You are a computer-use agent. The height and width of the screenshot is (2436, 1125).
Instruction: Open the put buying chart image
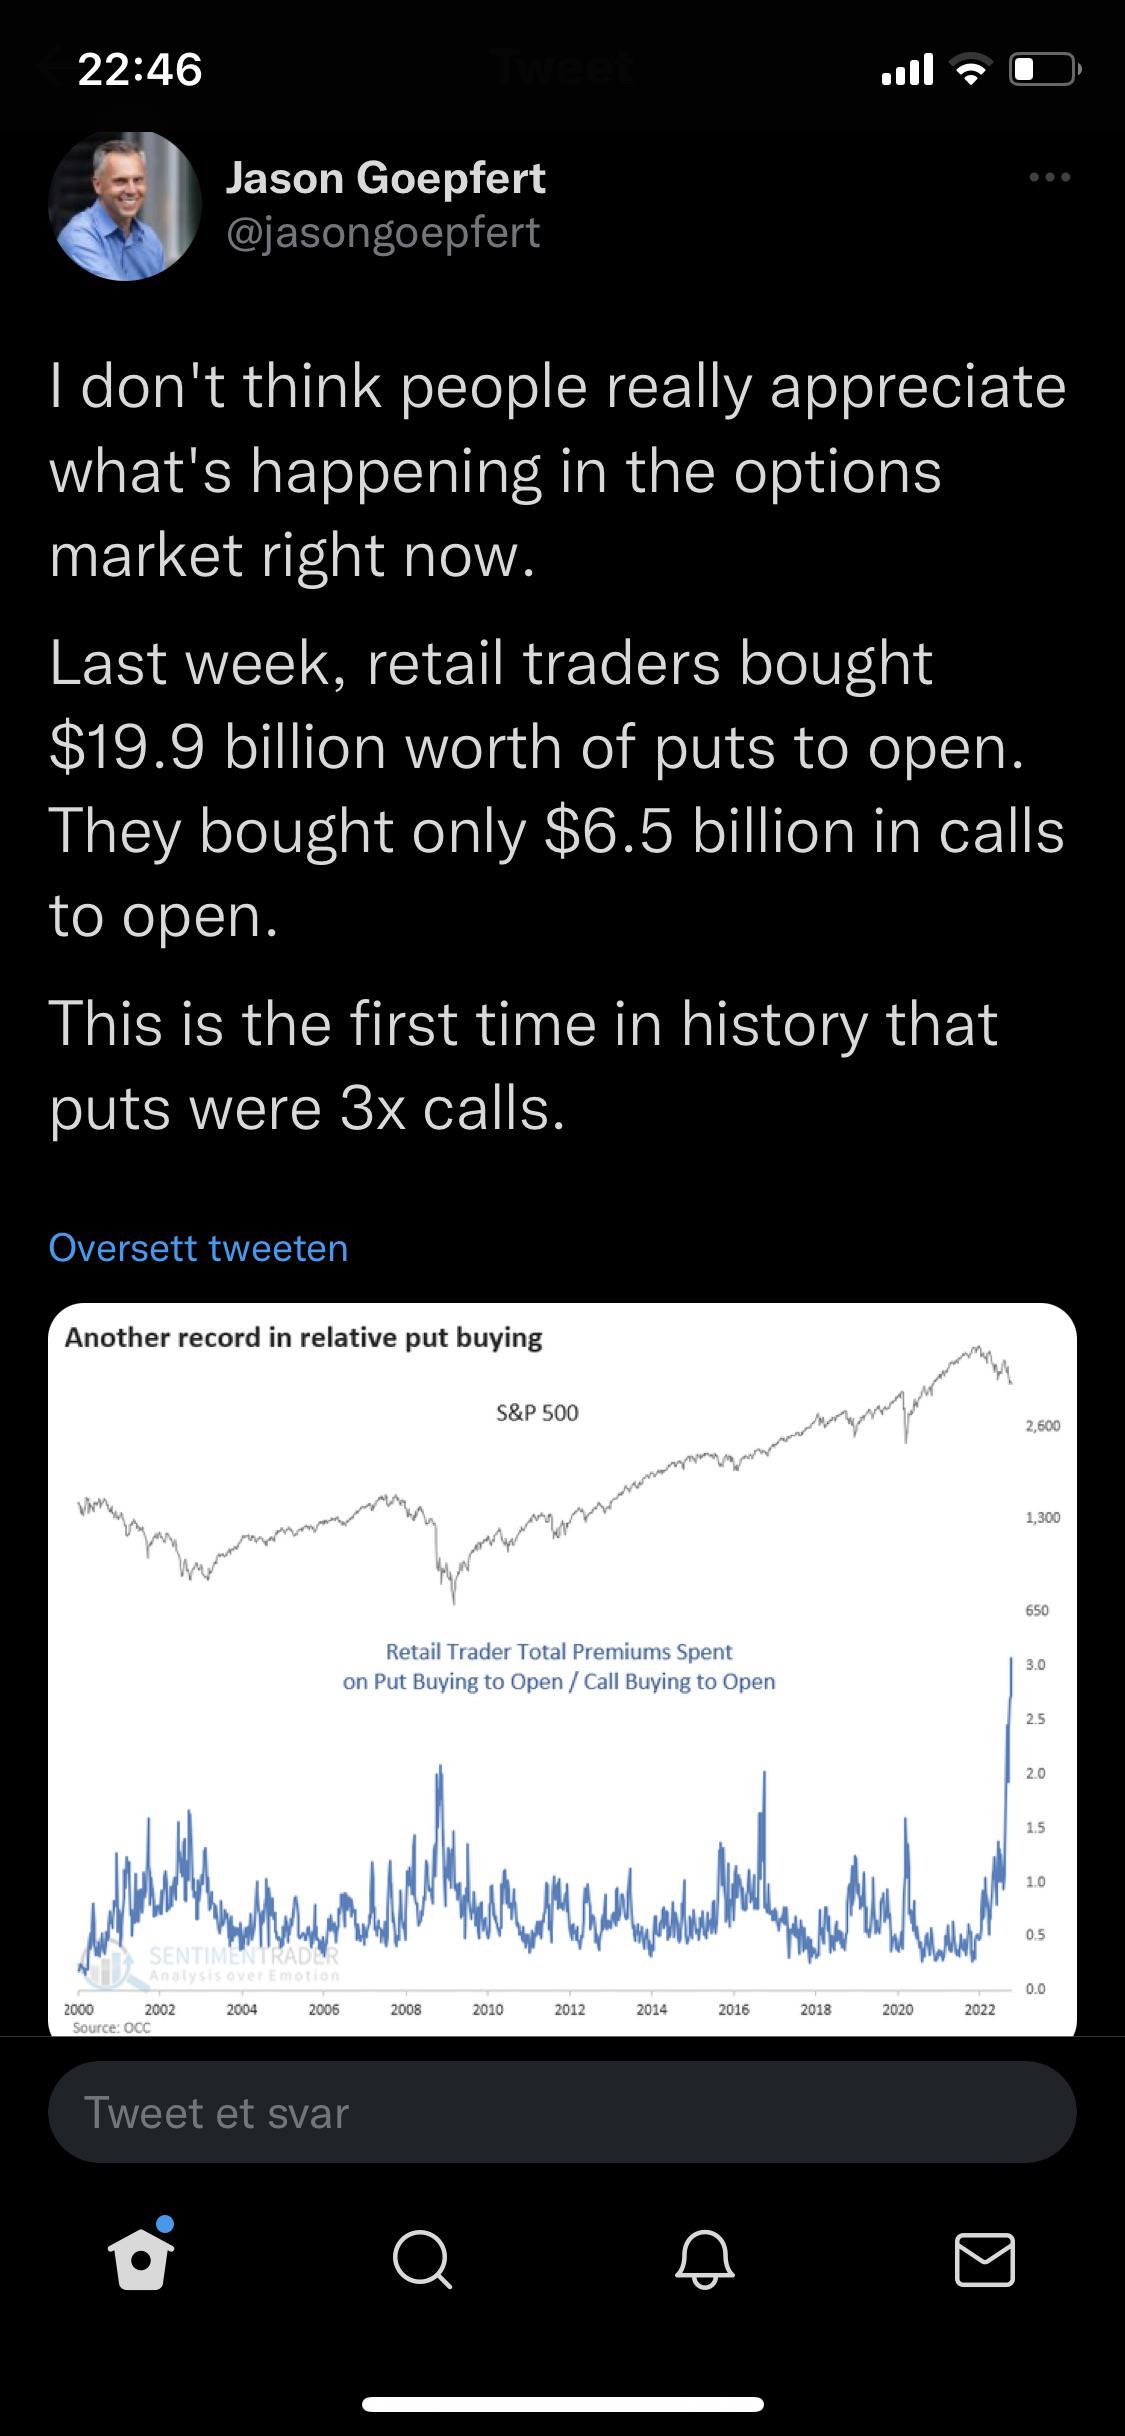(562, 1668)
